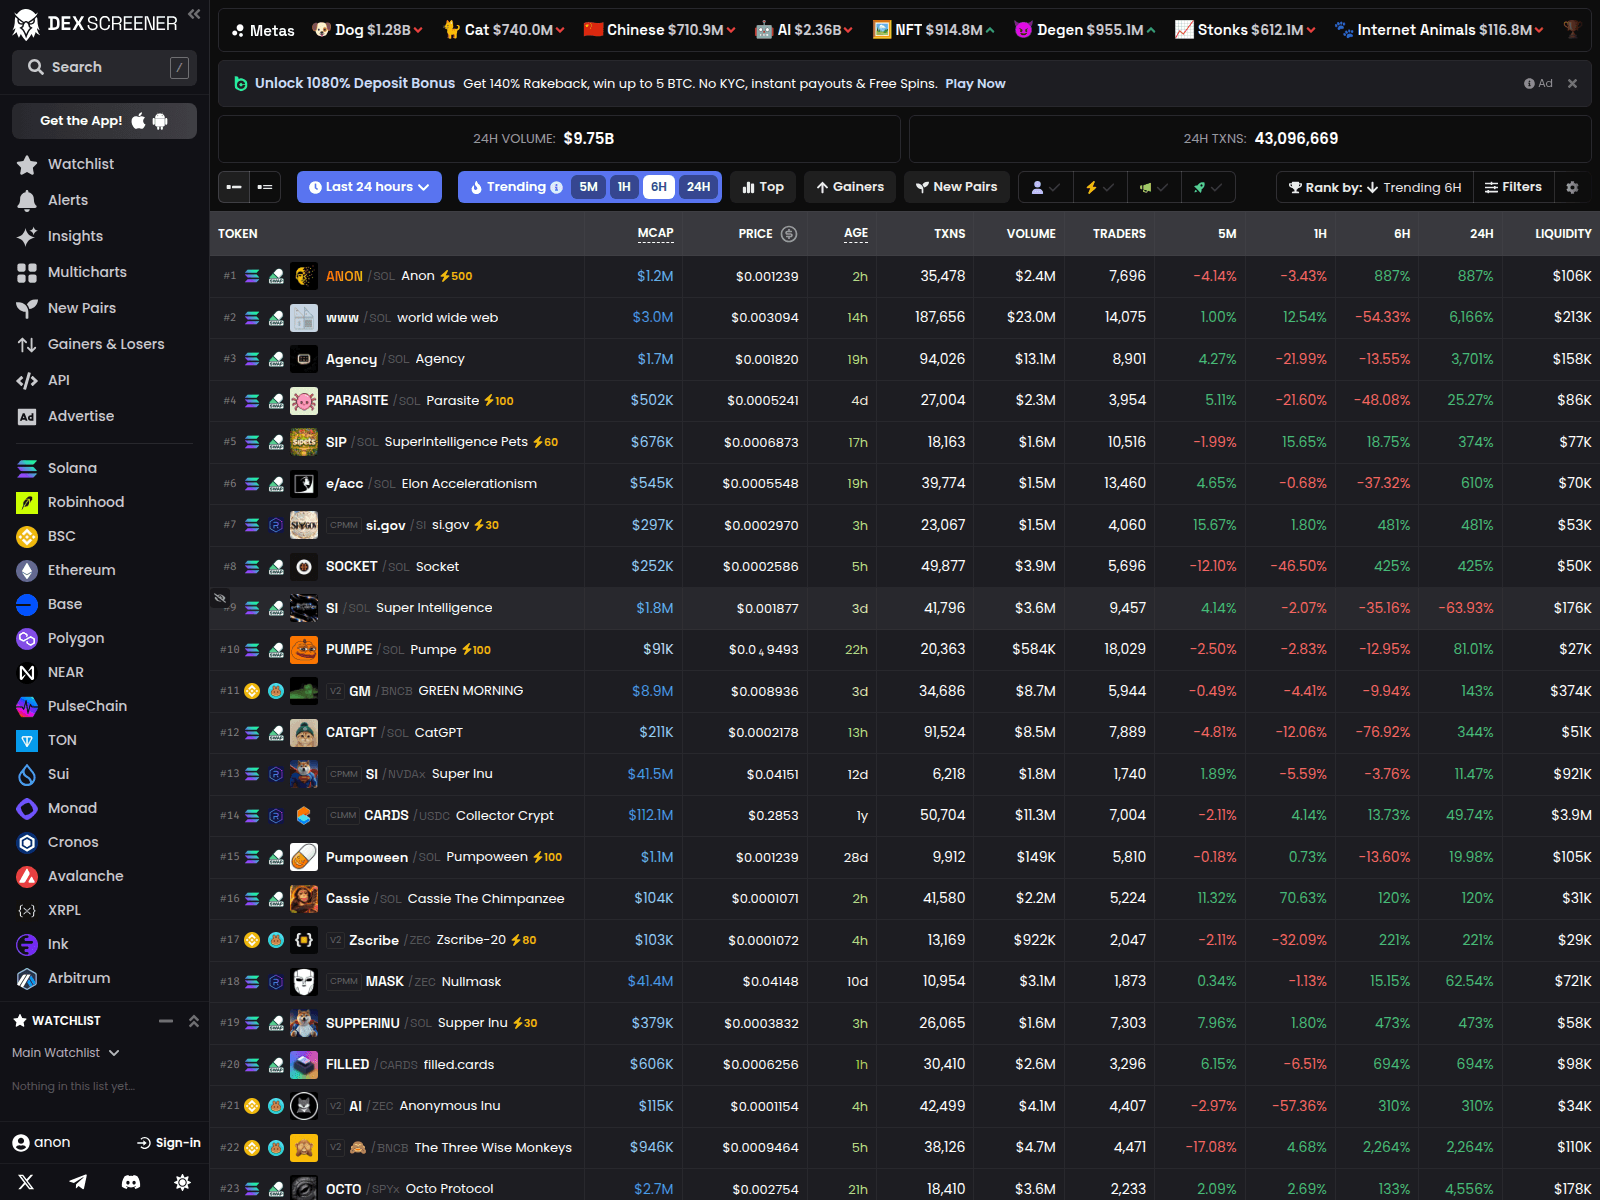Screen dimensions: 1600x1200
Task: Open the Telegram social link
Action: 78,1182
